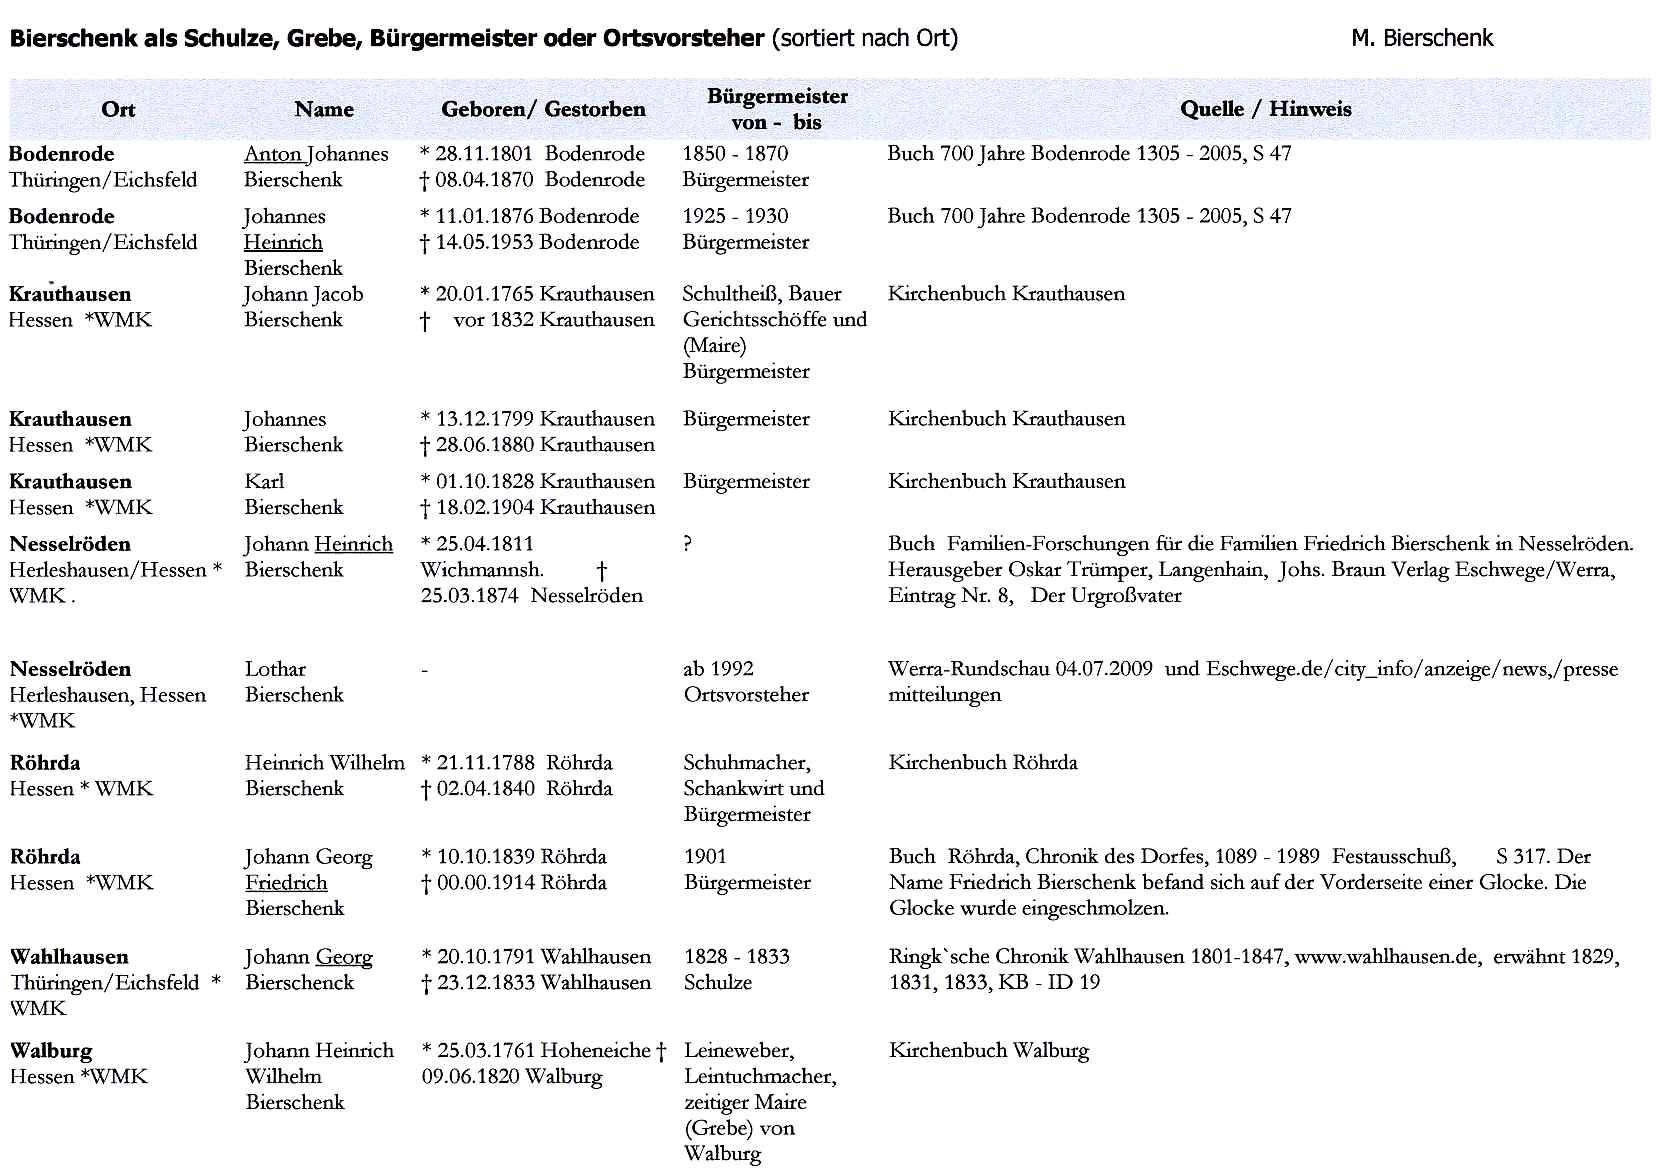Click underlined "Georg" in the Wahlhausen entry
The width and height of the screenshot is (1656, 1174).
pyautogui.click(x=344, y=957)
